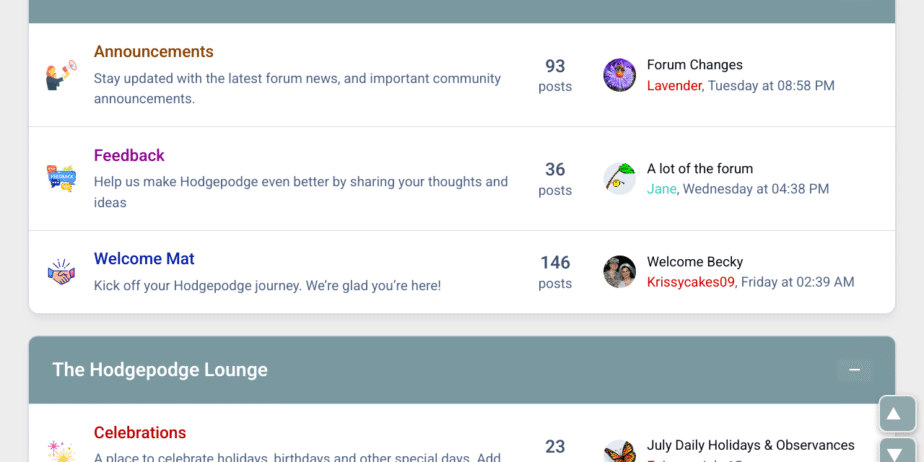The width and height of the screenshot is (924, 462).
Task: Click the Welcome Mat handshake icon
Action: [61, 271]
